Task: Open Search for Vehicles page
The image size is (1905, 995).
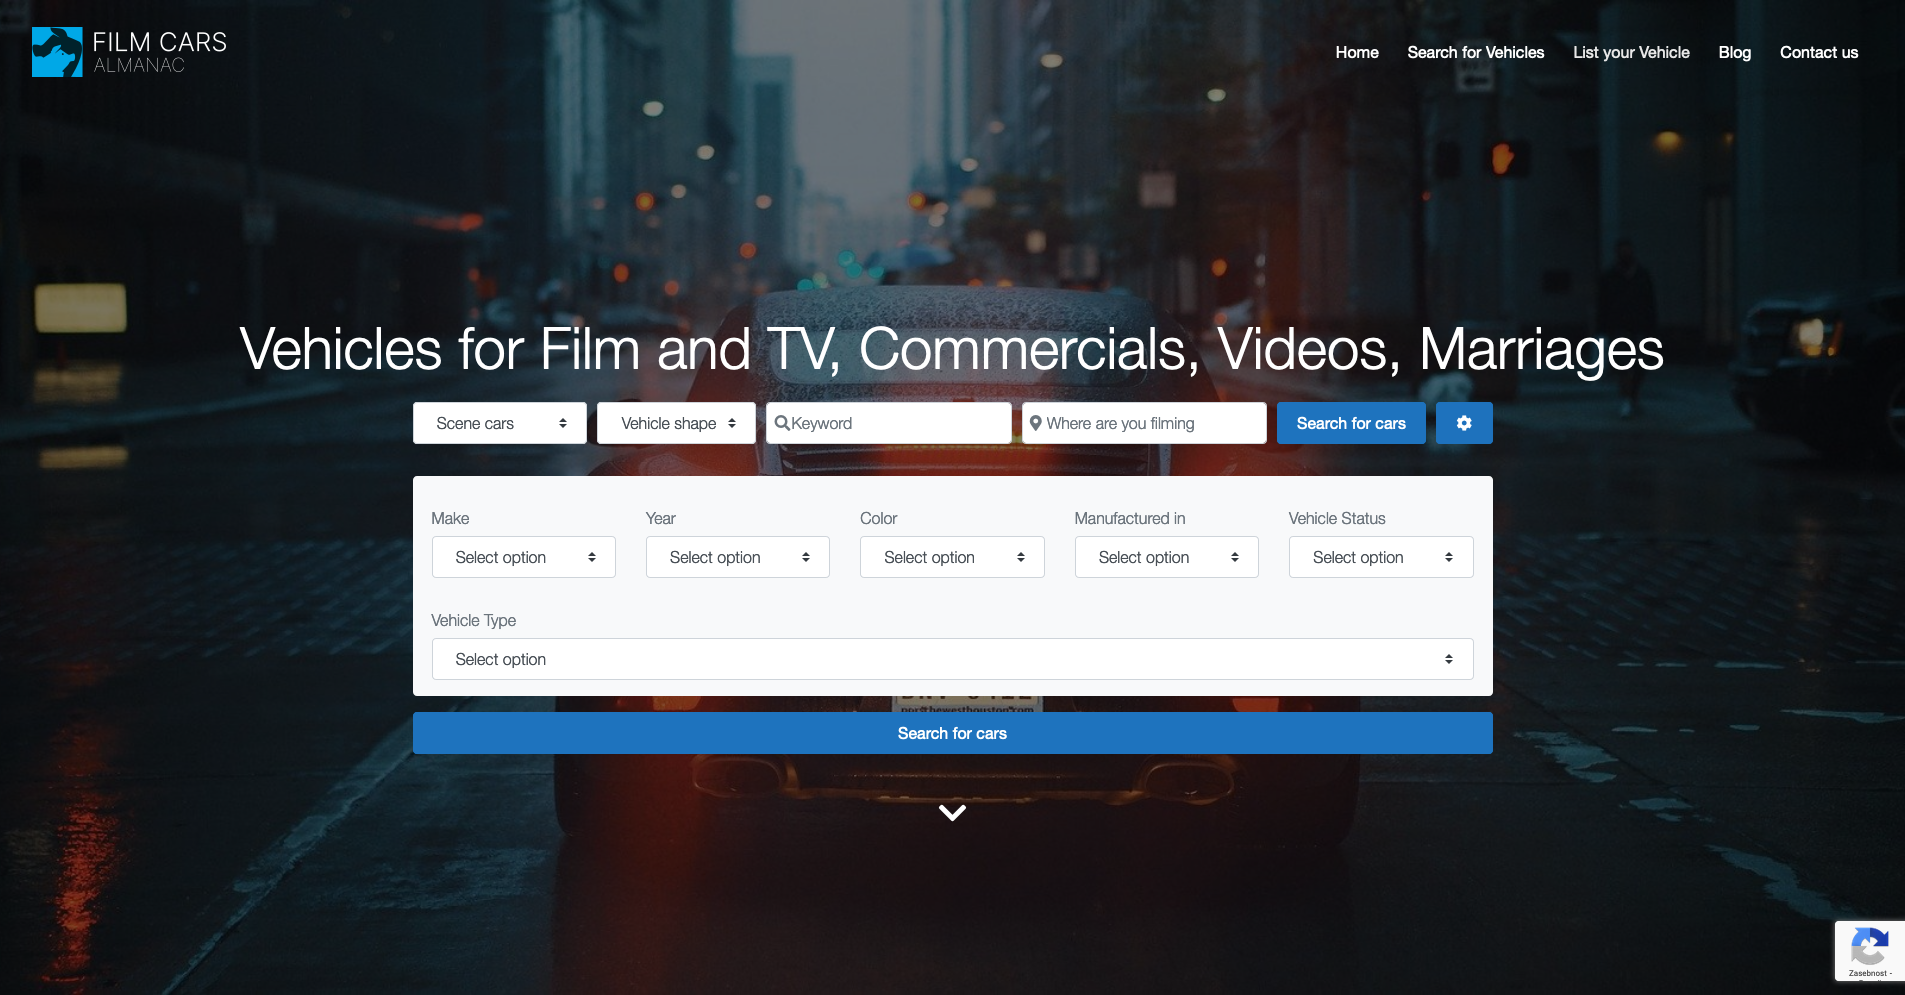Action: [1475, 52]
